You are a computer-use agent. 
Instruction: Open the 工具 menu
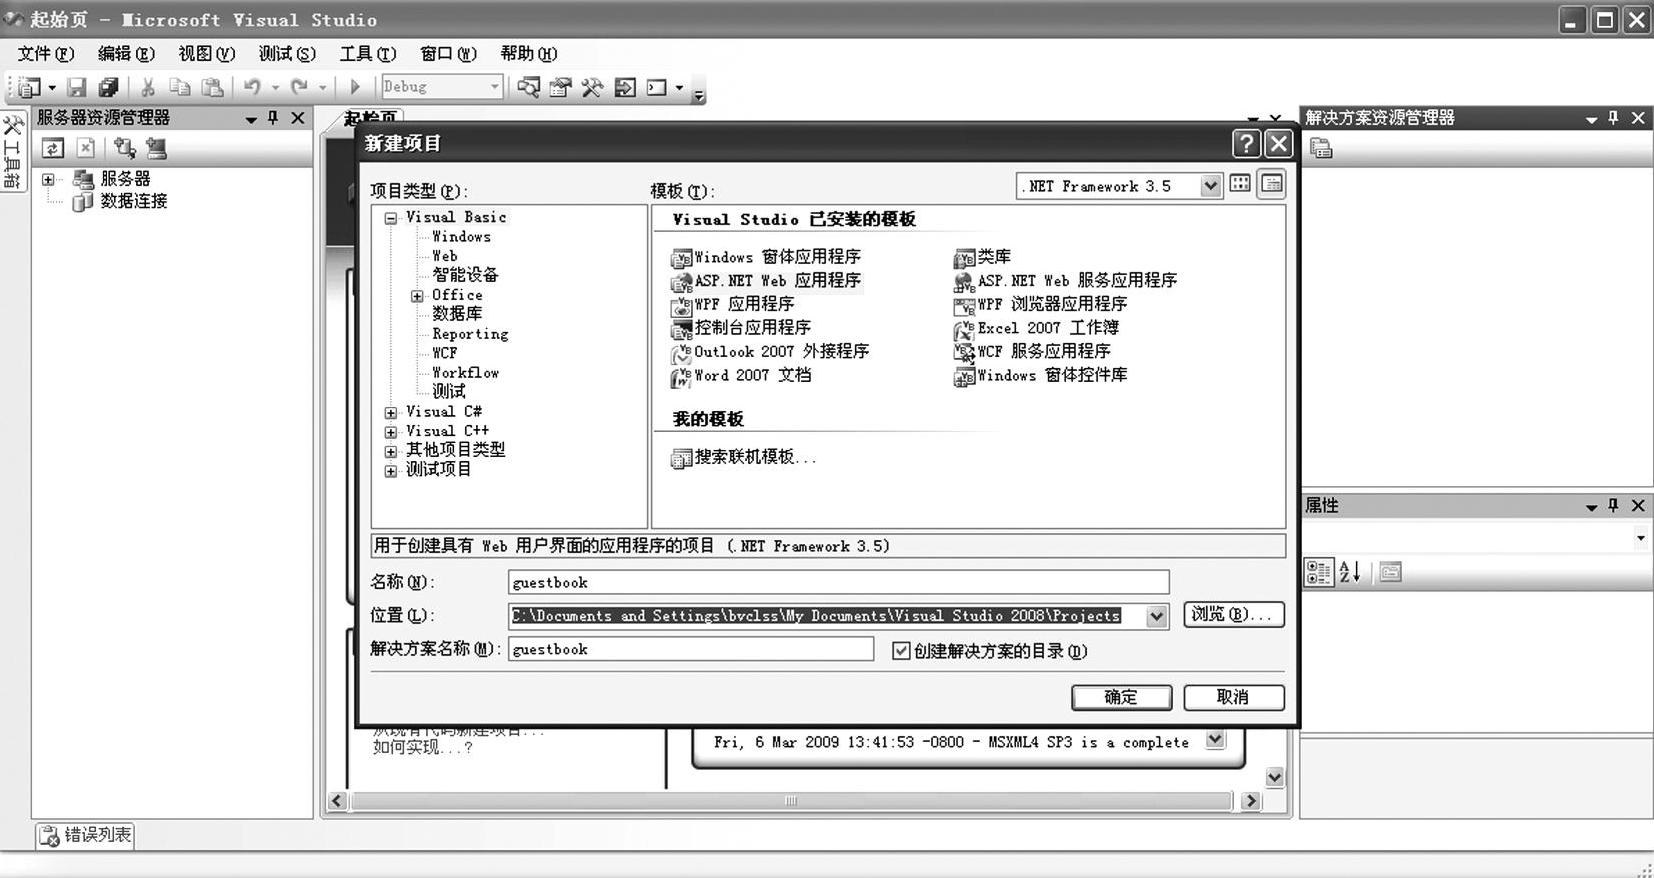coord(368,54)
